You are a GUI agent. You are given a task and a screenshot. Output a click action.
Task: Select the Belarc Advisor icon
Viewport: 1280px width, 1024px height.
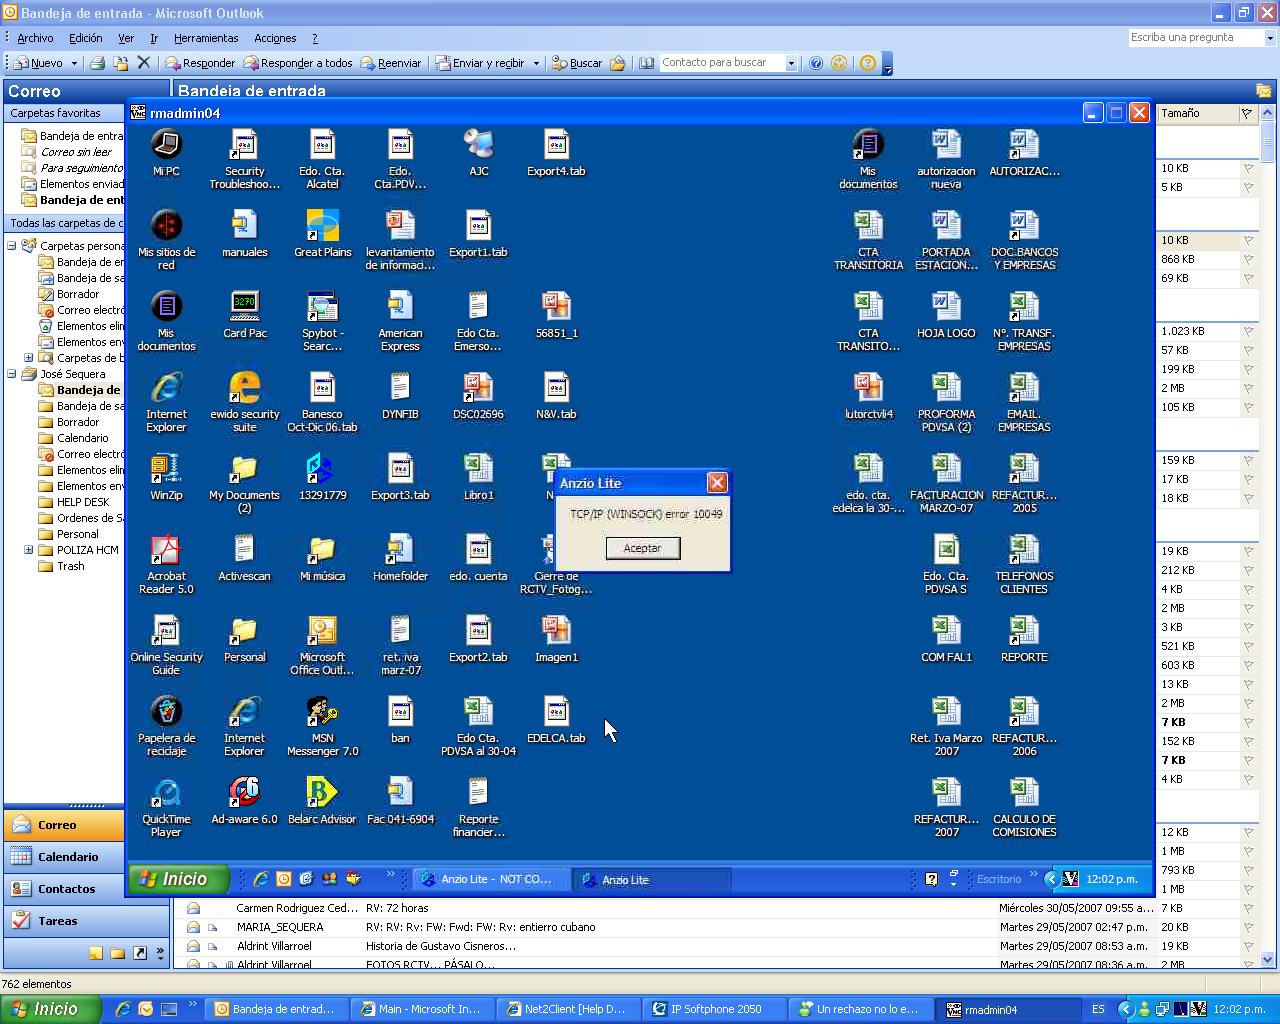pos(322,801)
